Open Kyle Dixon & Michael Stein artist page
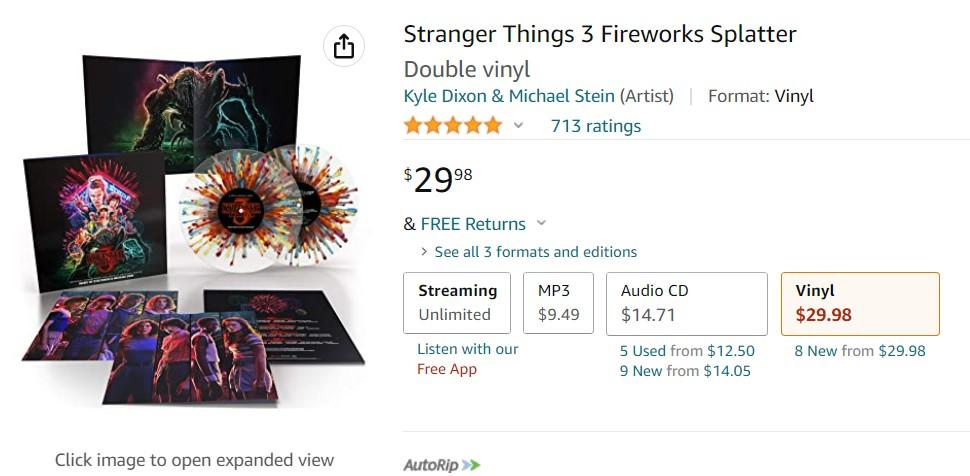970x476 pixels. click(x=509, y=96)
